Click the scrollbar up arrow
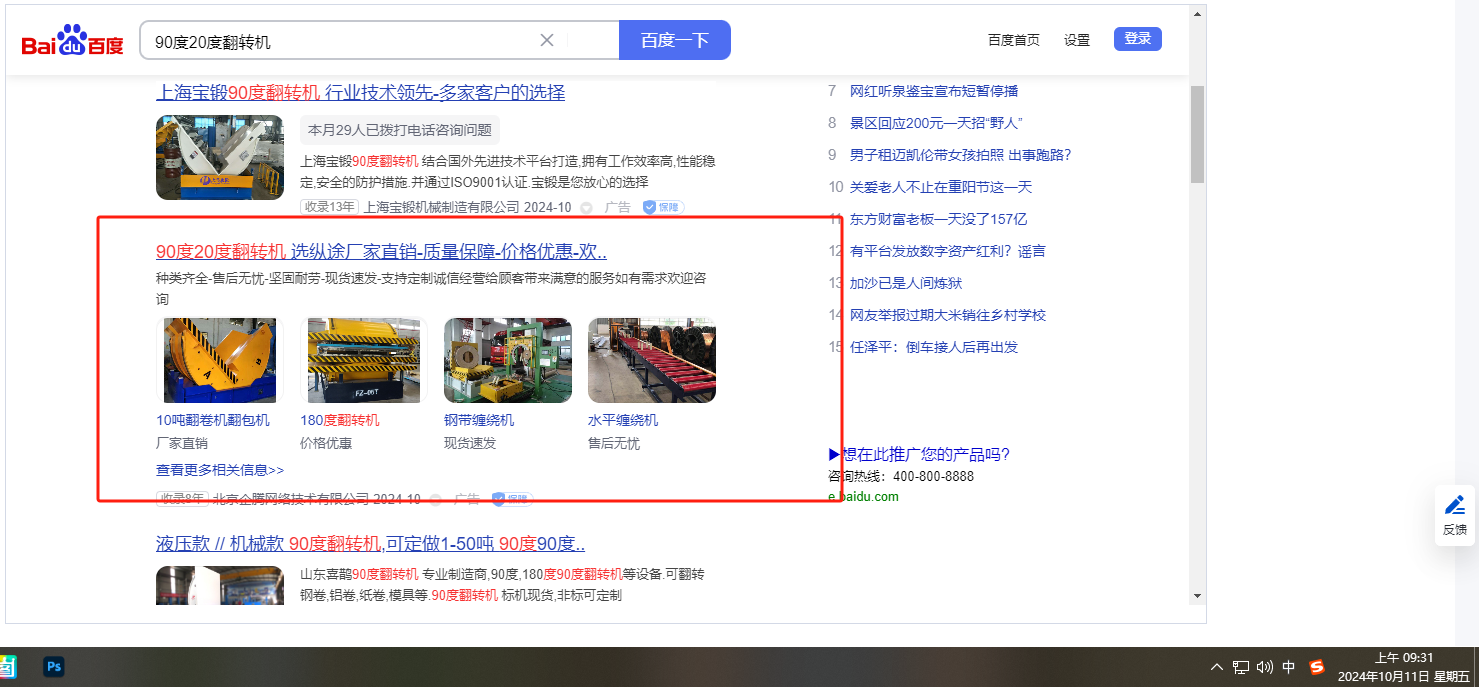 pyautogui.click(x=1197, y=15)
